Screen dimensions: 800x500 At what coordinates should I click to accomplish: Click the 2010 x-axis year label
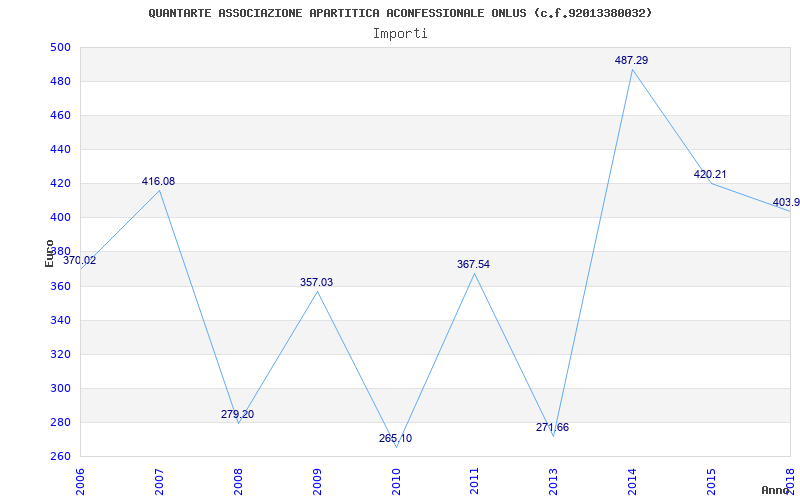[396, 482]
